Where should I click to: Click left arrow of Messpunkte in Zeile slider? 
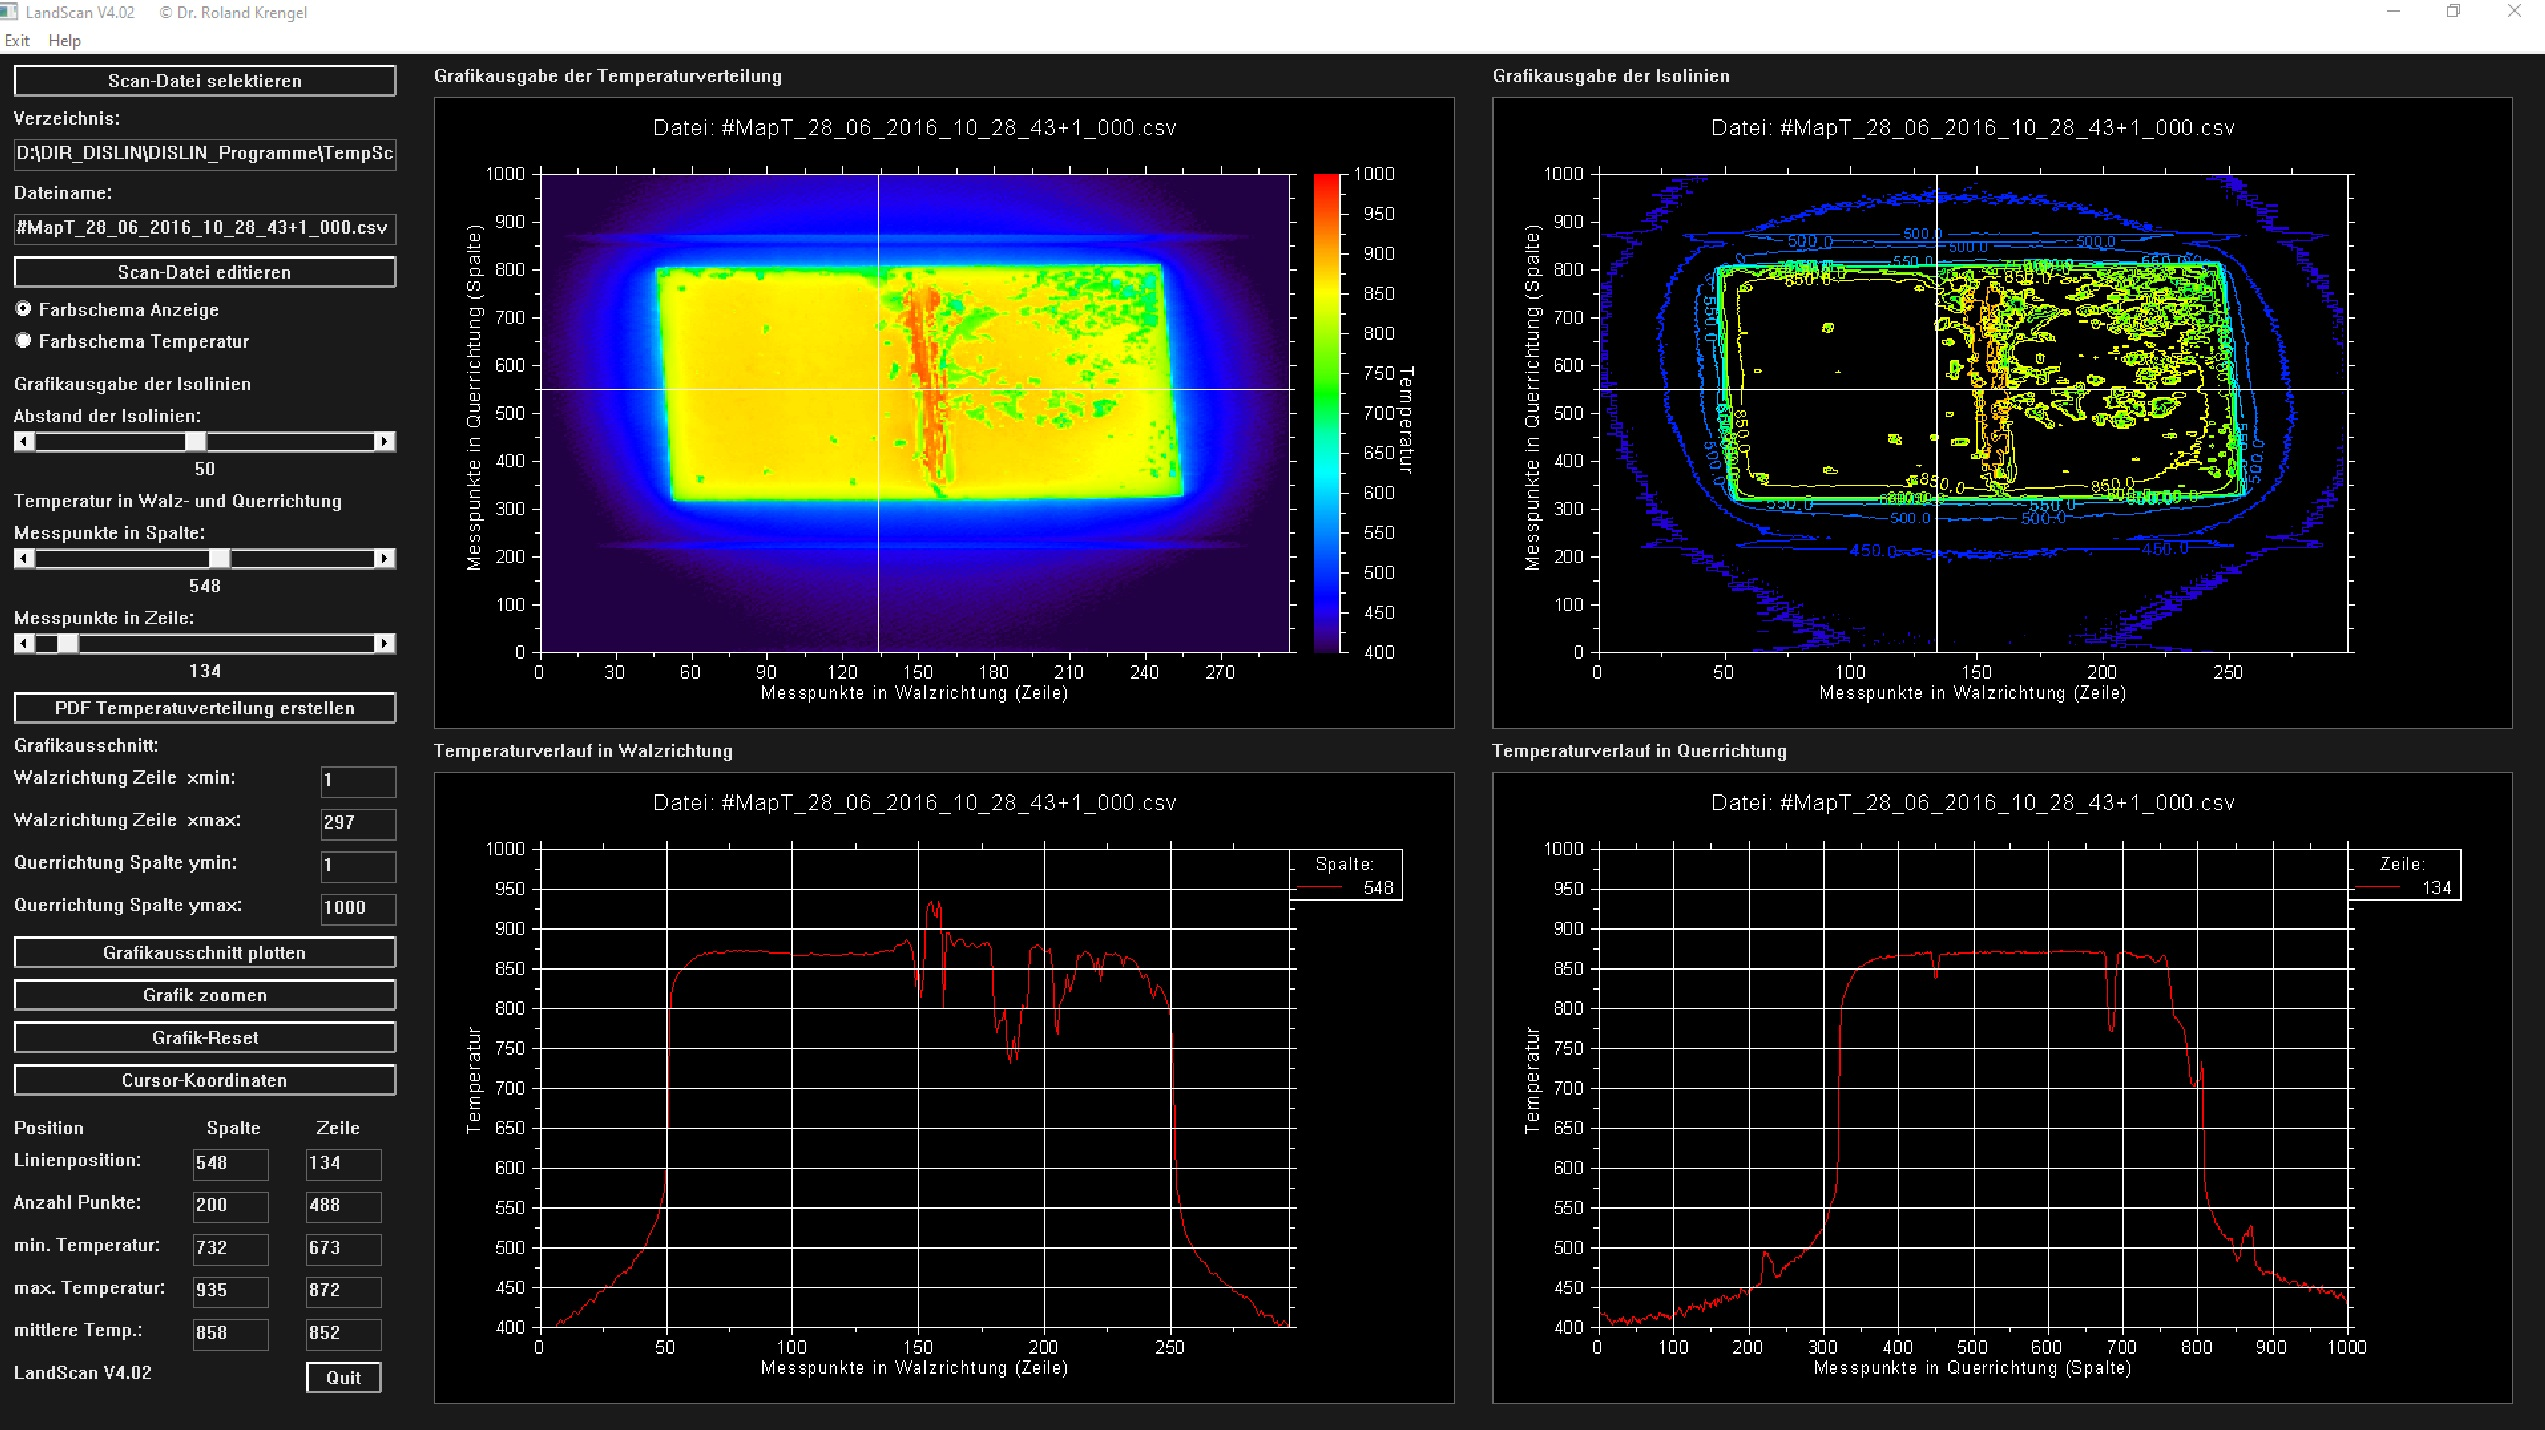[25, 643]
